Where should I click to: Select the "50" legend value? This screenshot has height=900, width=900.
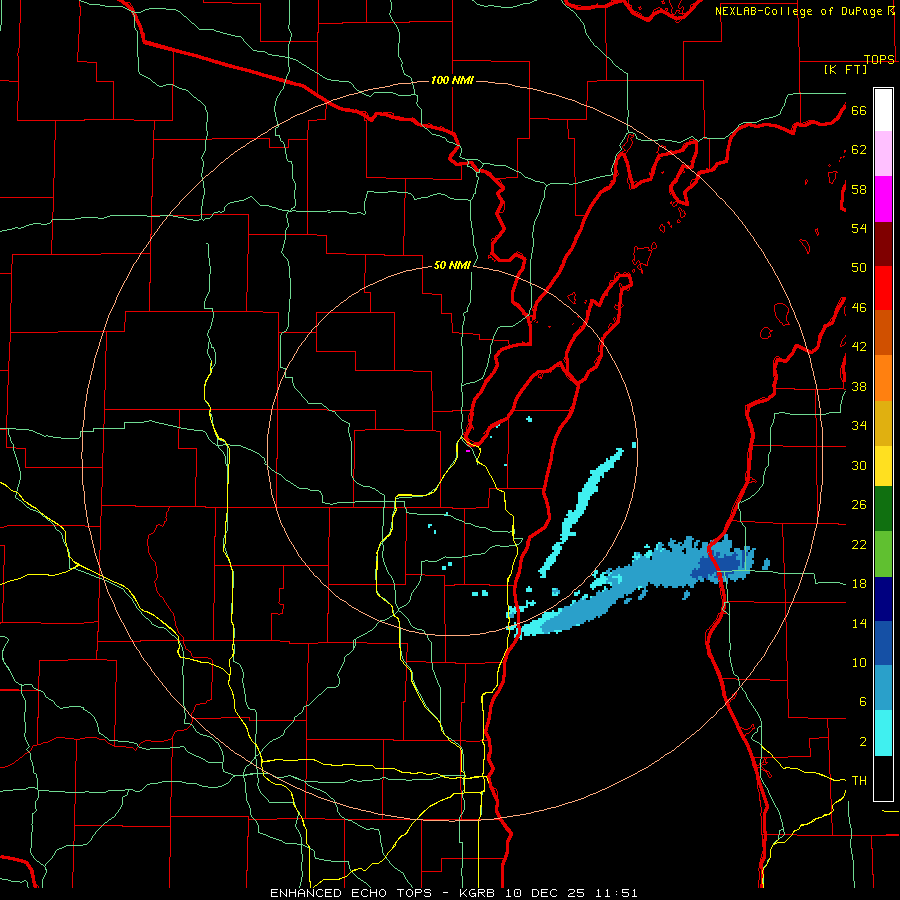[x=859, y=268]
